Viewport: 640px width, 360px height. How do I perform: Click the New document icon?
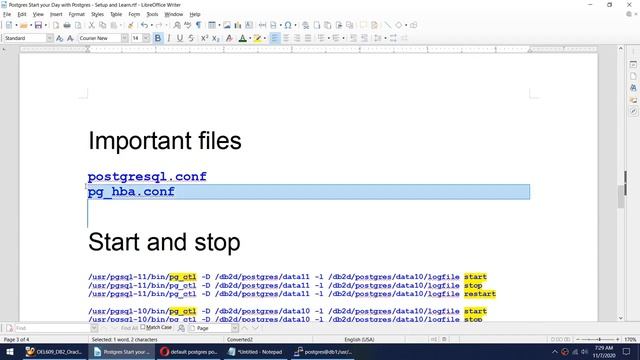[x=9, y=25]
